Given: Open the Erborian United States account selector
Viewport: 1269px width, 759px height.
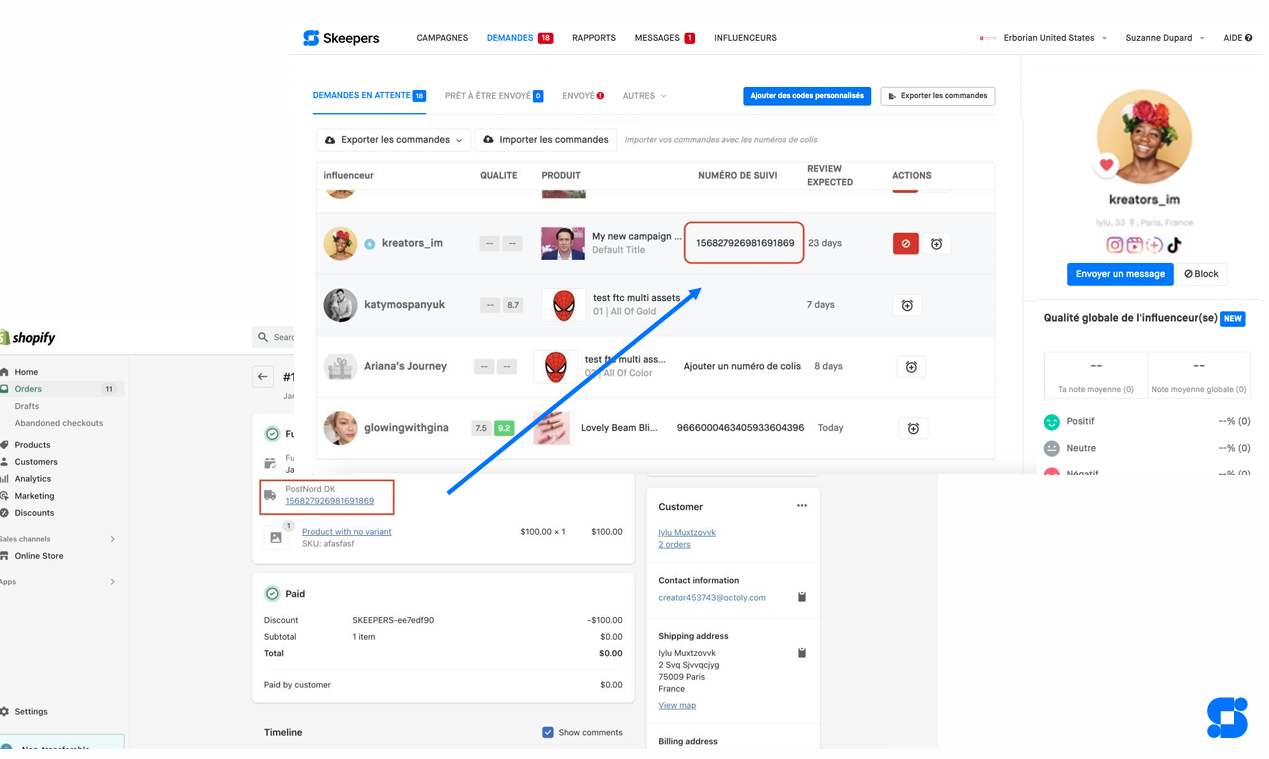Looking at the screenshot, I should tap(1048, 38).
